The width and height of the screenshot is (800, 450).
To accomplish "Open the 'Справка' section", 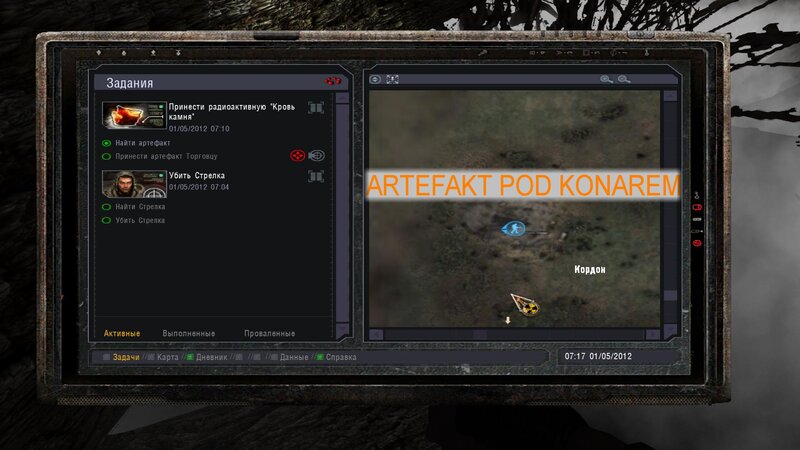I will pos(332,357).
